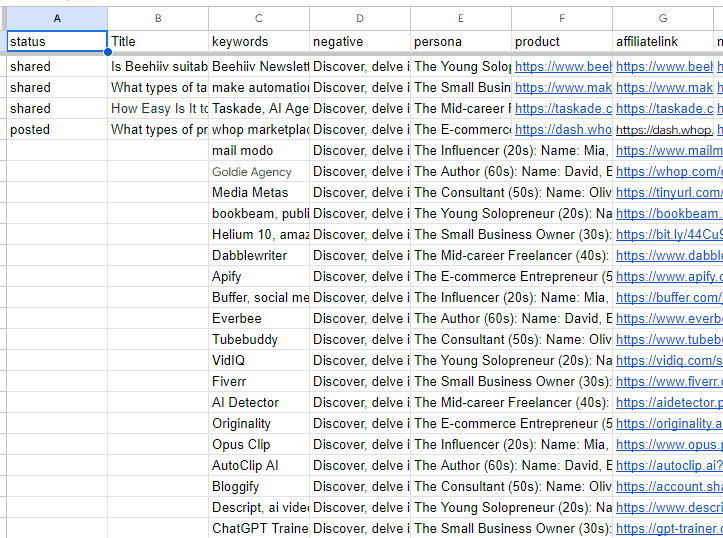Select keywords cell 'whop marketplac'
The width and height of the screenshot is (723, 538).
(259, 130)
